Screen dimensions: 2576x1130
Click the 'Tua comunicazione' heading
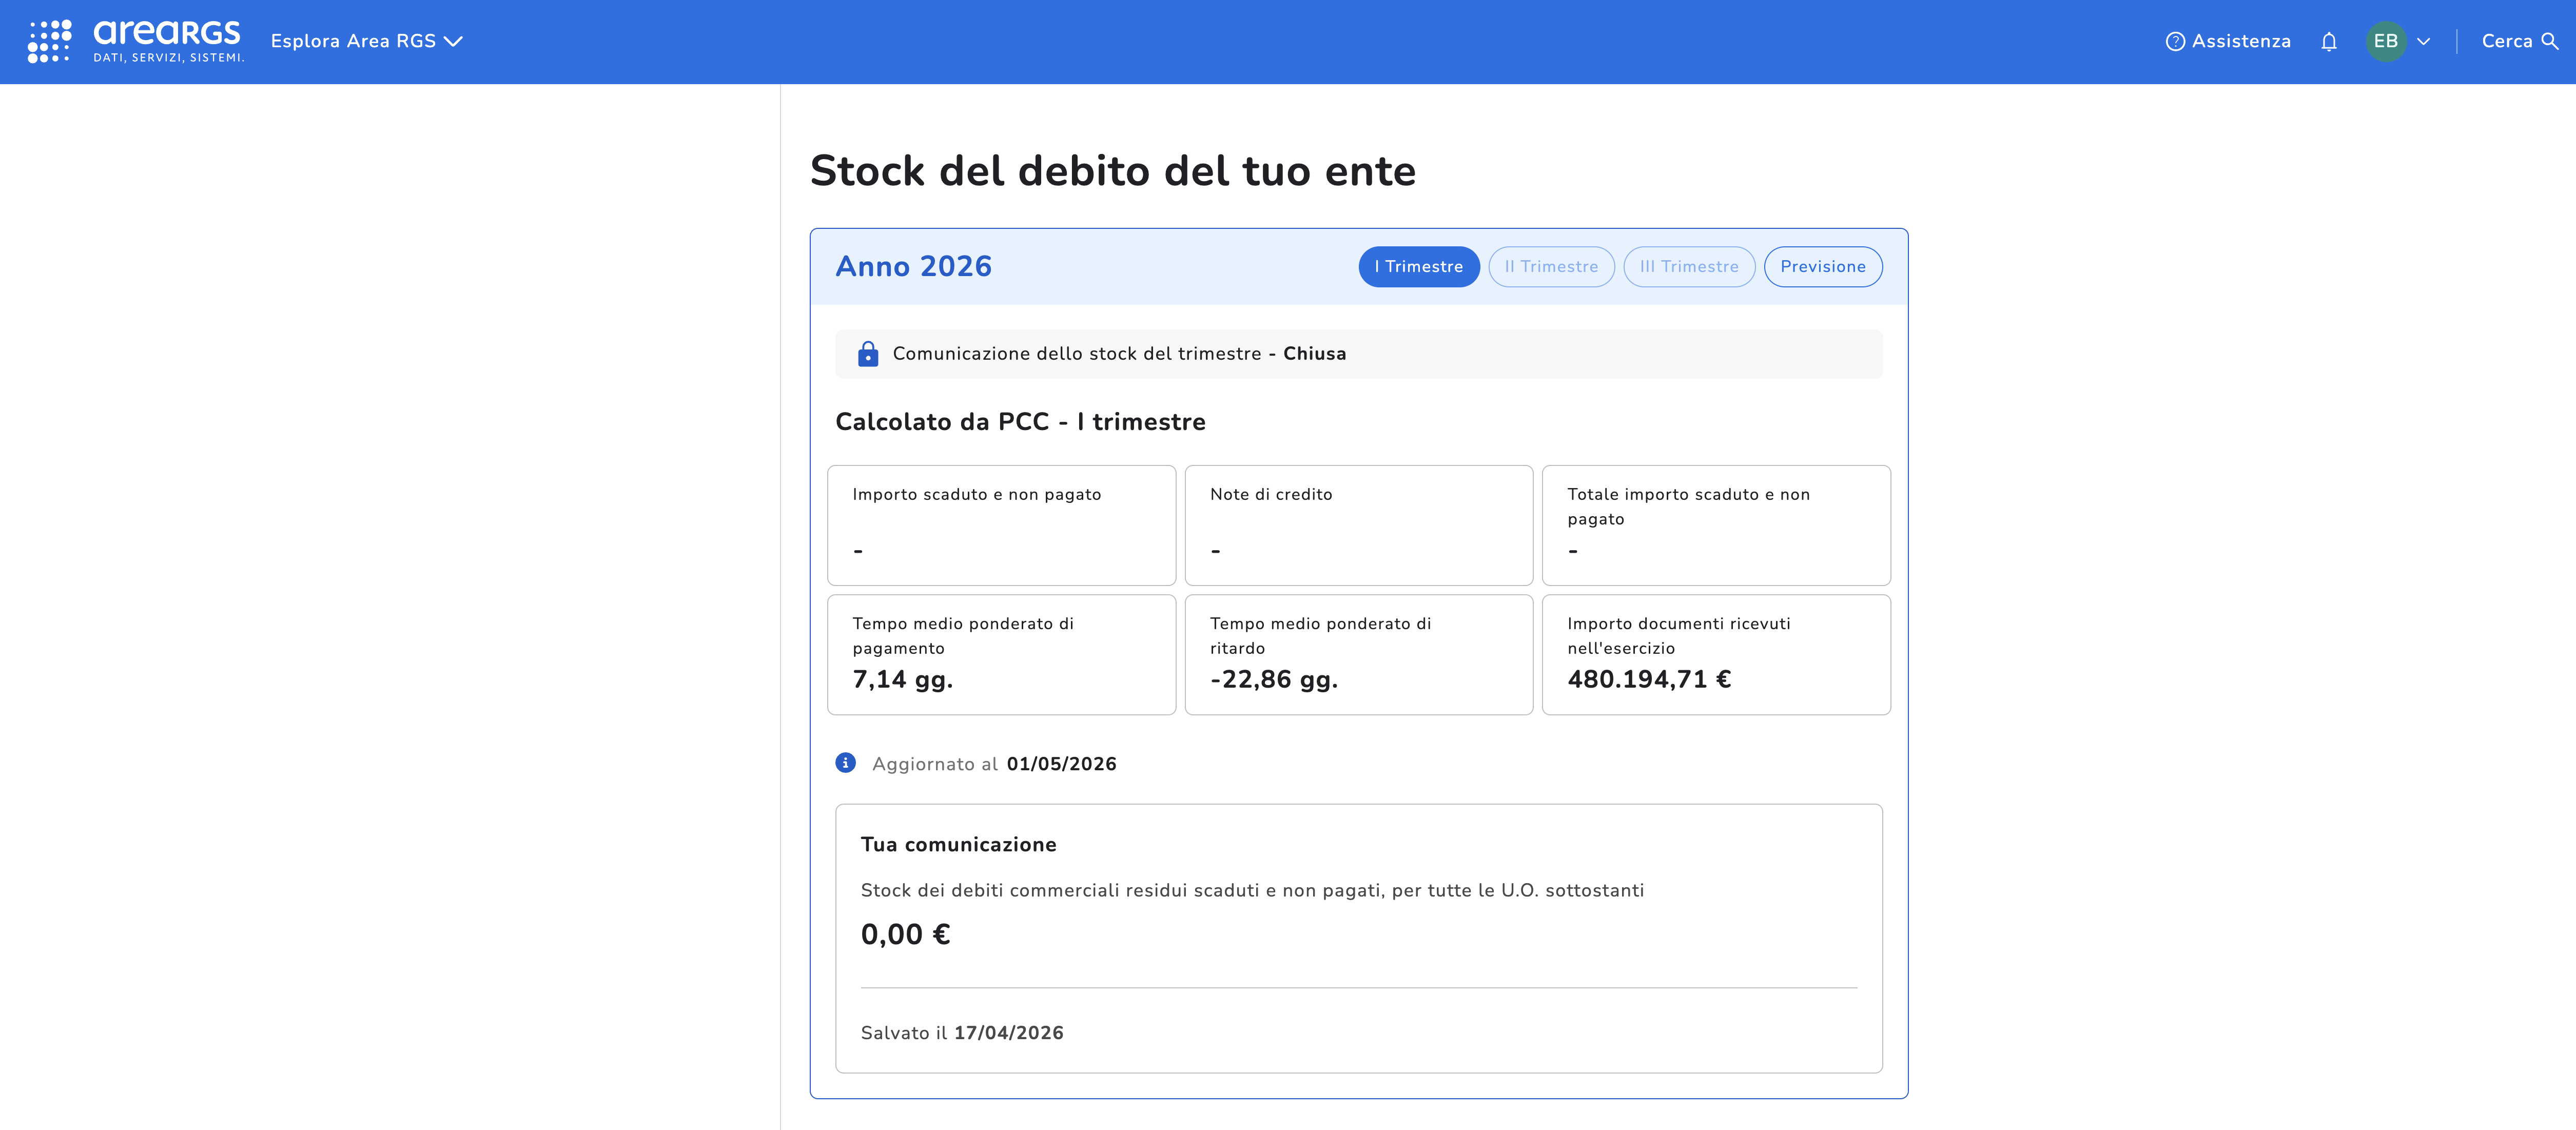(x=958, y=845)
